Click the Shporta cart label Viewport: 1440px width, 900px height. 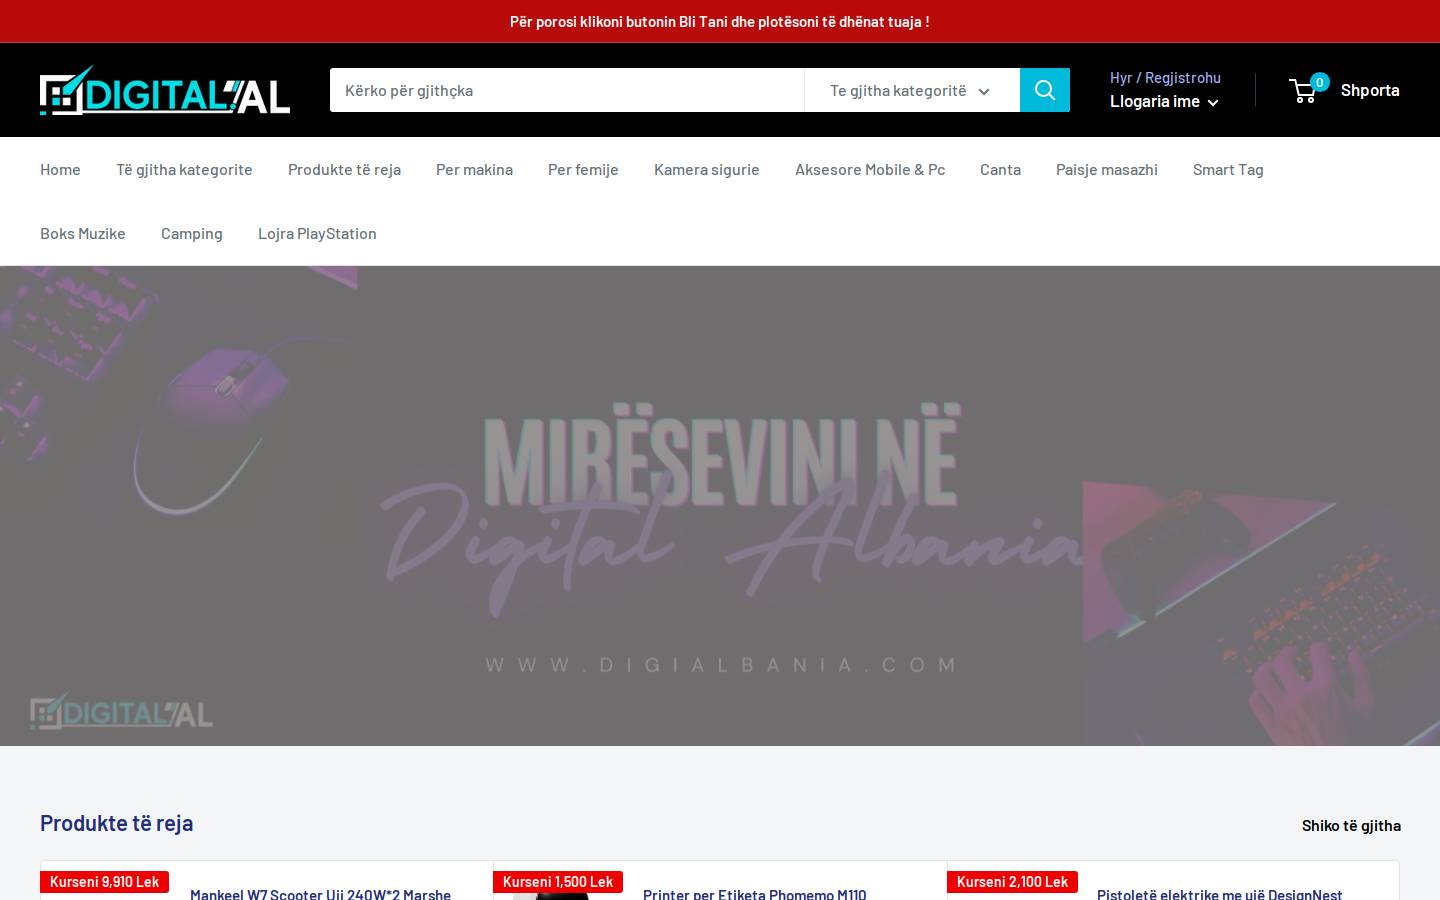(1370, 90)
